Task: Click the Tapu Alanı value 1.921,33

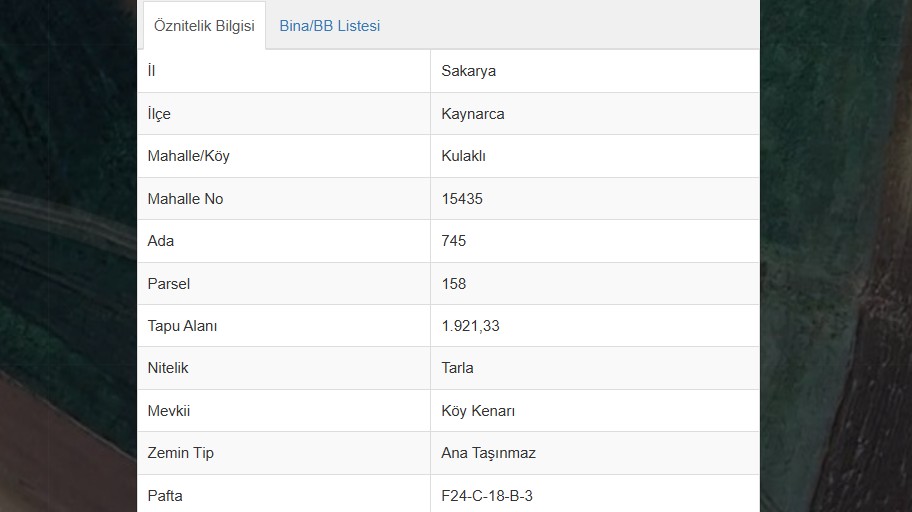Action: (x=470, y=326)
